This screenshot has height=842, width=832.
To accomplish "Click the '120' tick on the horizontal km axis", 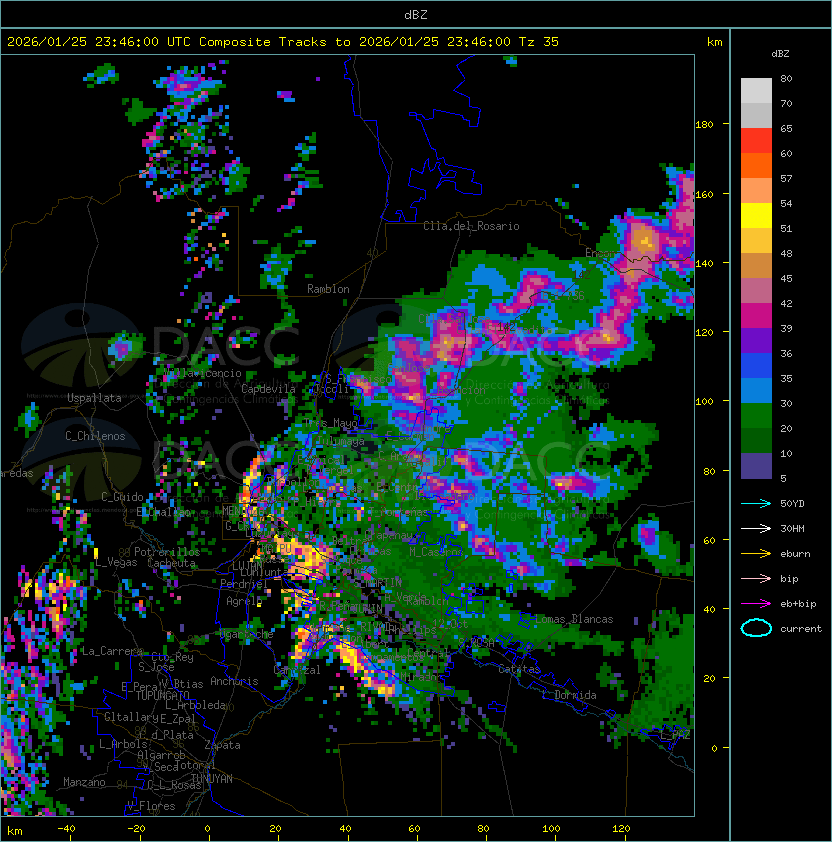I will 621,829.
